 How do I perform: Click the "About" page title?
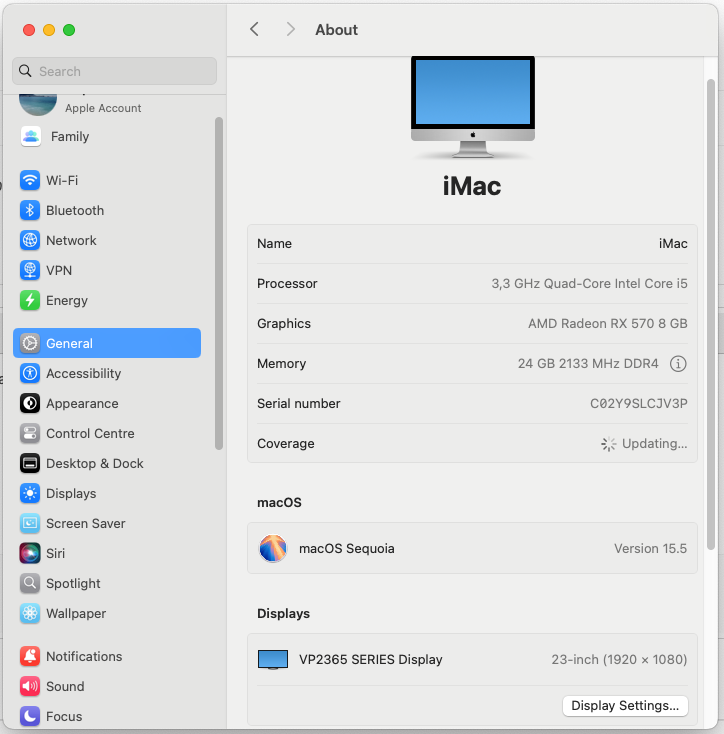[336, 29]
